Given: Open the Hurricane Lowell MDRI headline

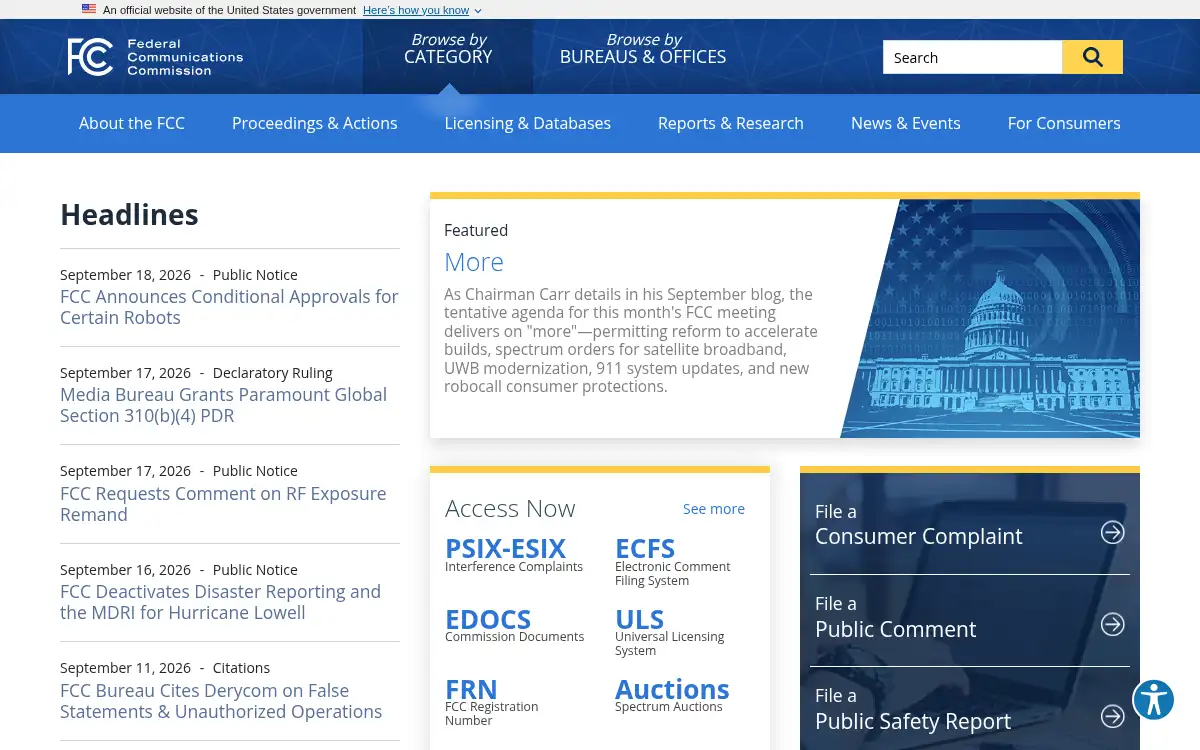Looking at the screenshot, I should pyautogui.click(x=220, y=602).
